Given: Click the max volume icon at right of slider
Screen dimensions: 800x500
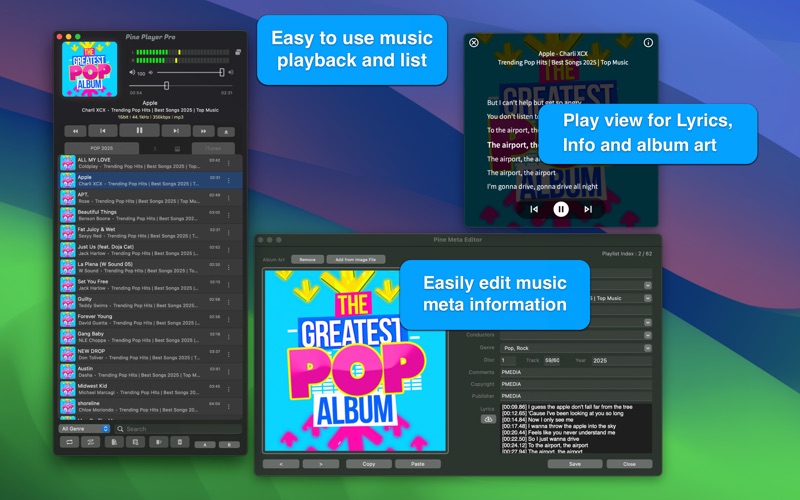Looking at the screenshot, I should 231,72.
